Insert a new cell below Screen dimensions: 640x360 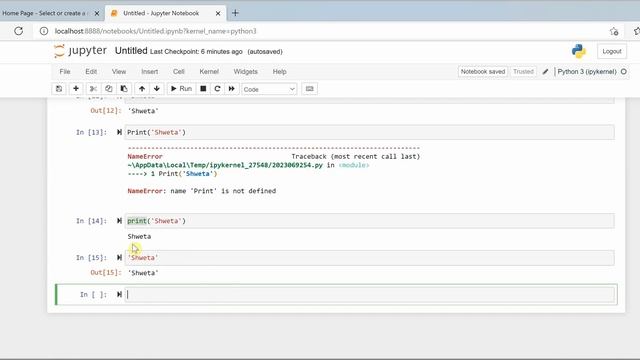click(x=76, y=89)
